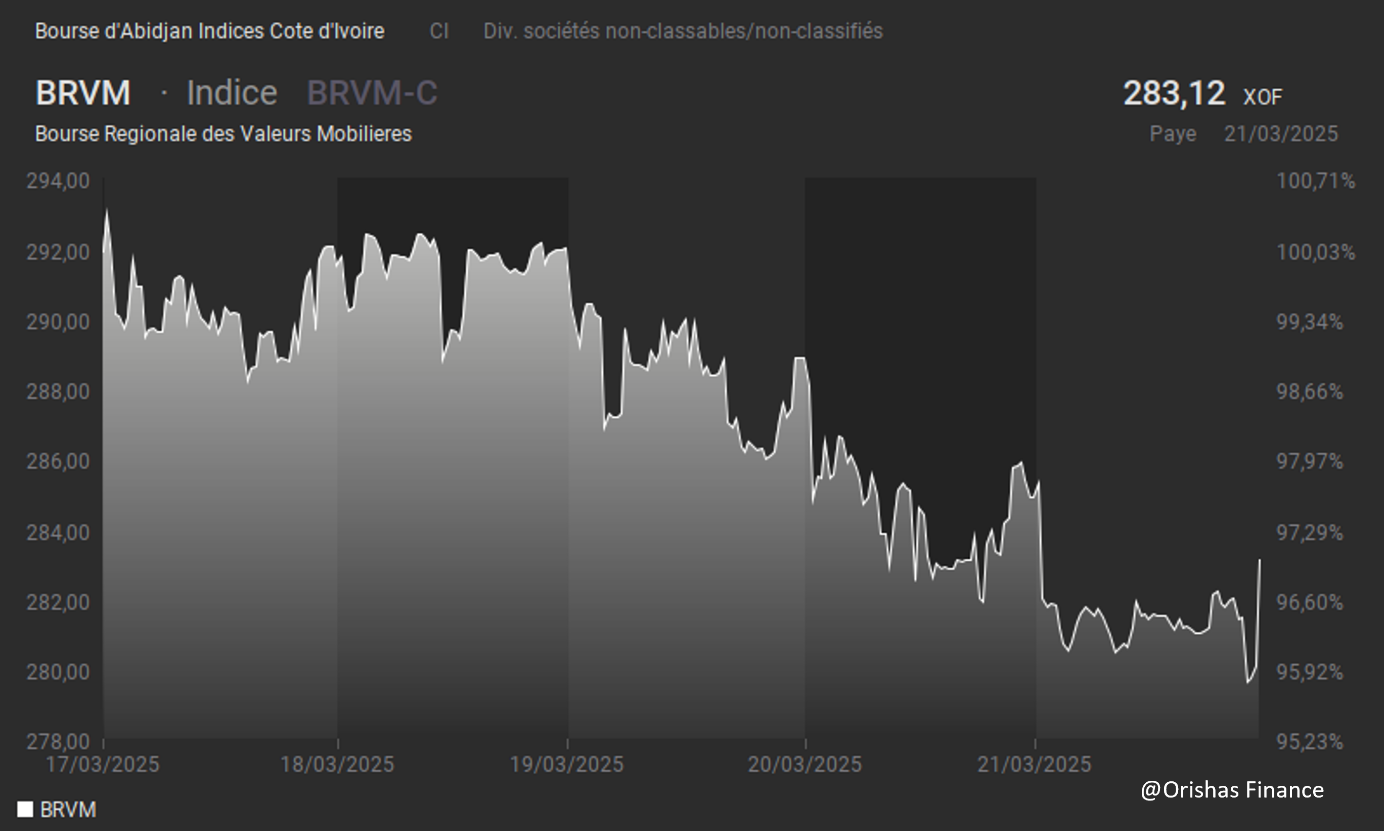Click the white BRVM legend swatch
The image size is (1384, 831).
click(25, 809)
